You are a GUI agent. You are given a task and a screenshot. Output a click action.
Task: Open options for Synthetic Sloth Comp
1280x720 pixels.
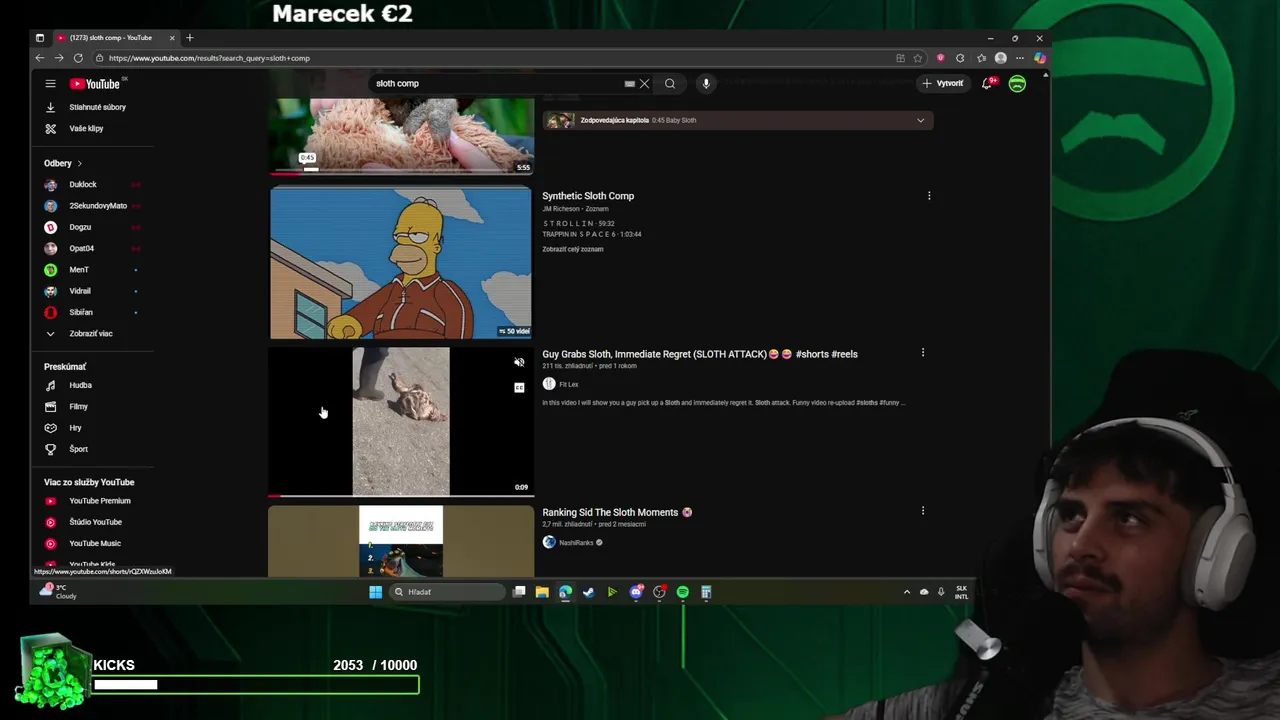pyautogui.click(x=929, y=196)
